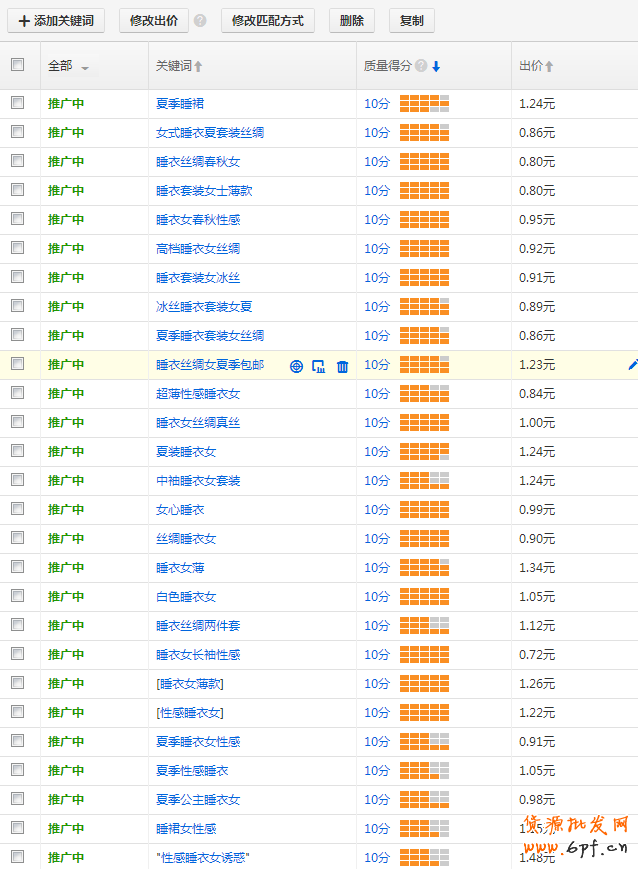The width and height of the screenshot is (638, 869).
Task: Click the chart icon in the highlighted row
Action: click(319, 366)
